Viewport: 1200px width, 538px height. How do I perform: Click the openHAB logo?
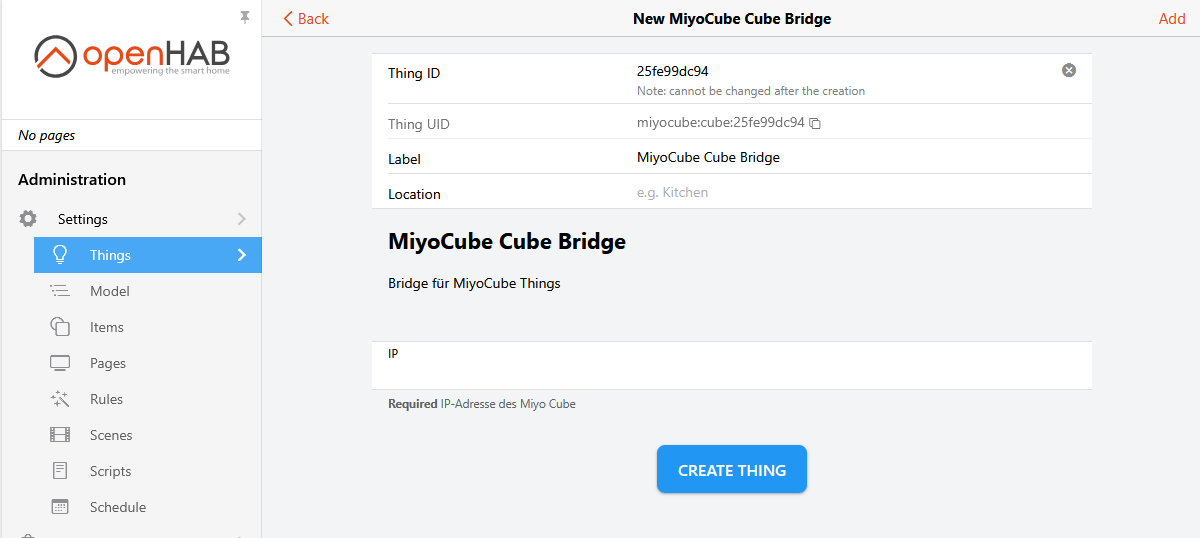tap(132, 56)
